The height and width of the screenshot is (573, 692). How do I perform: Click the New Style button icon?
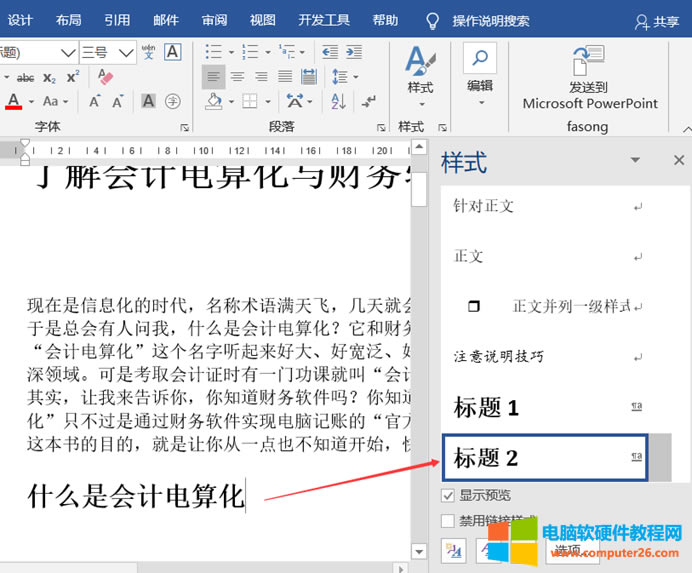453,548
